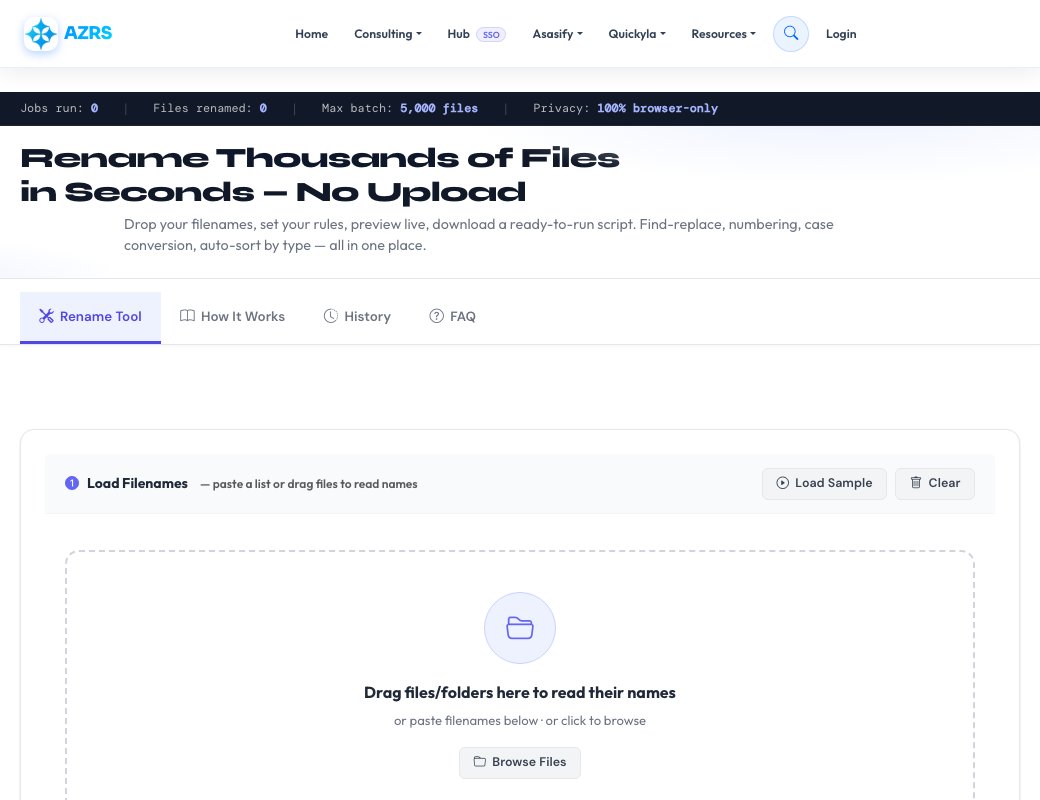
Task: Switch to the FAQ tab
Action: (x=452, y=317)
